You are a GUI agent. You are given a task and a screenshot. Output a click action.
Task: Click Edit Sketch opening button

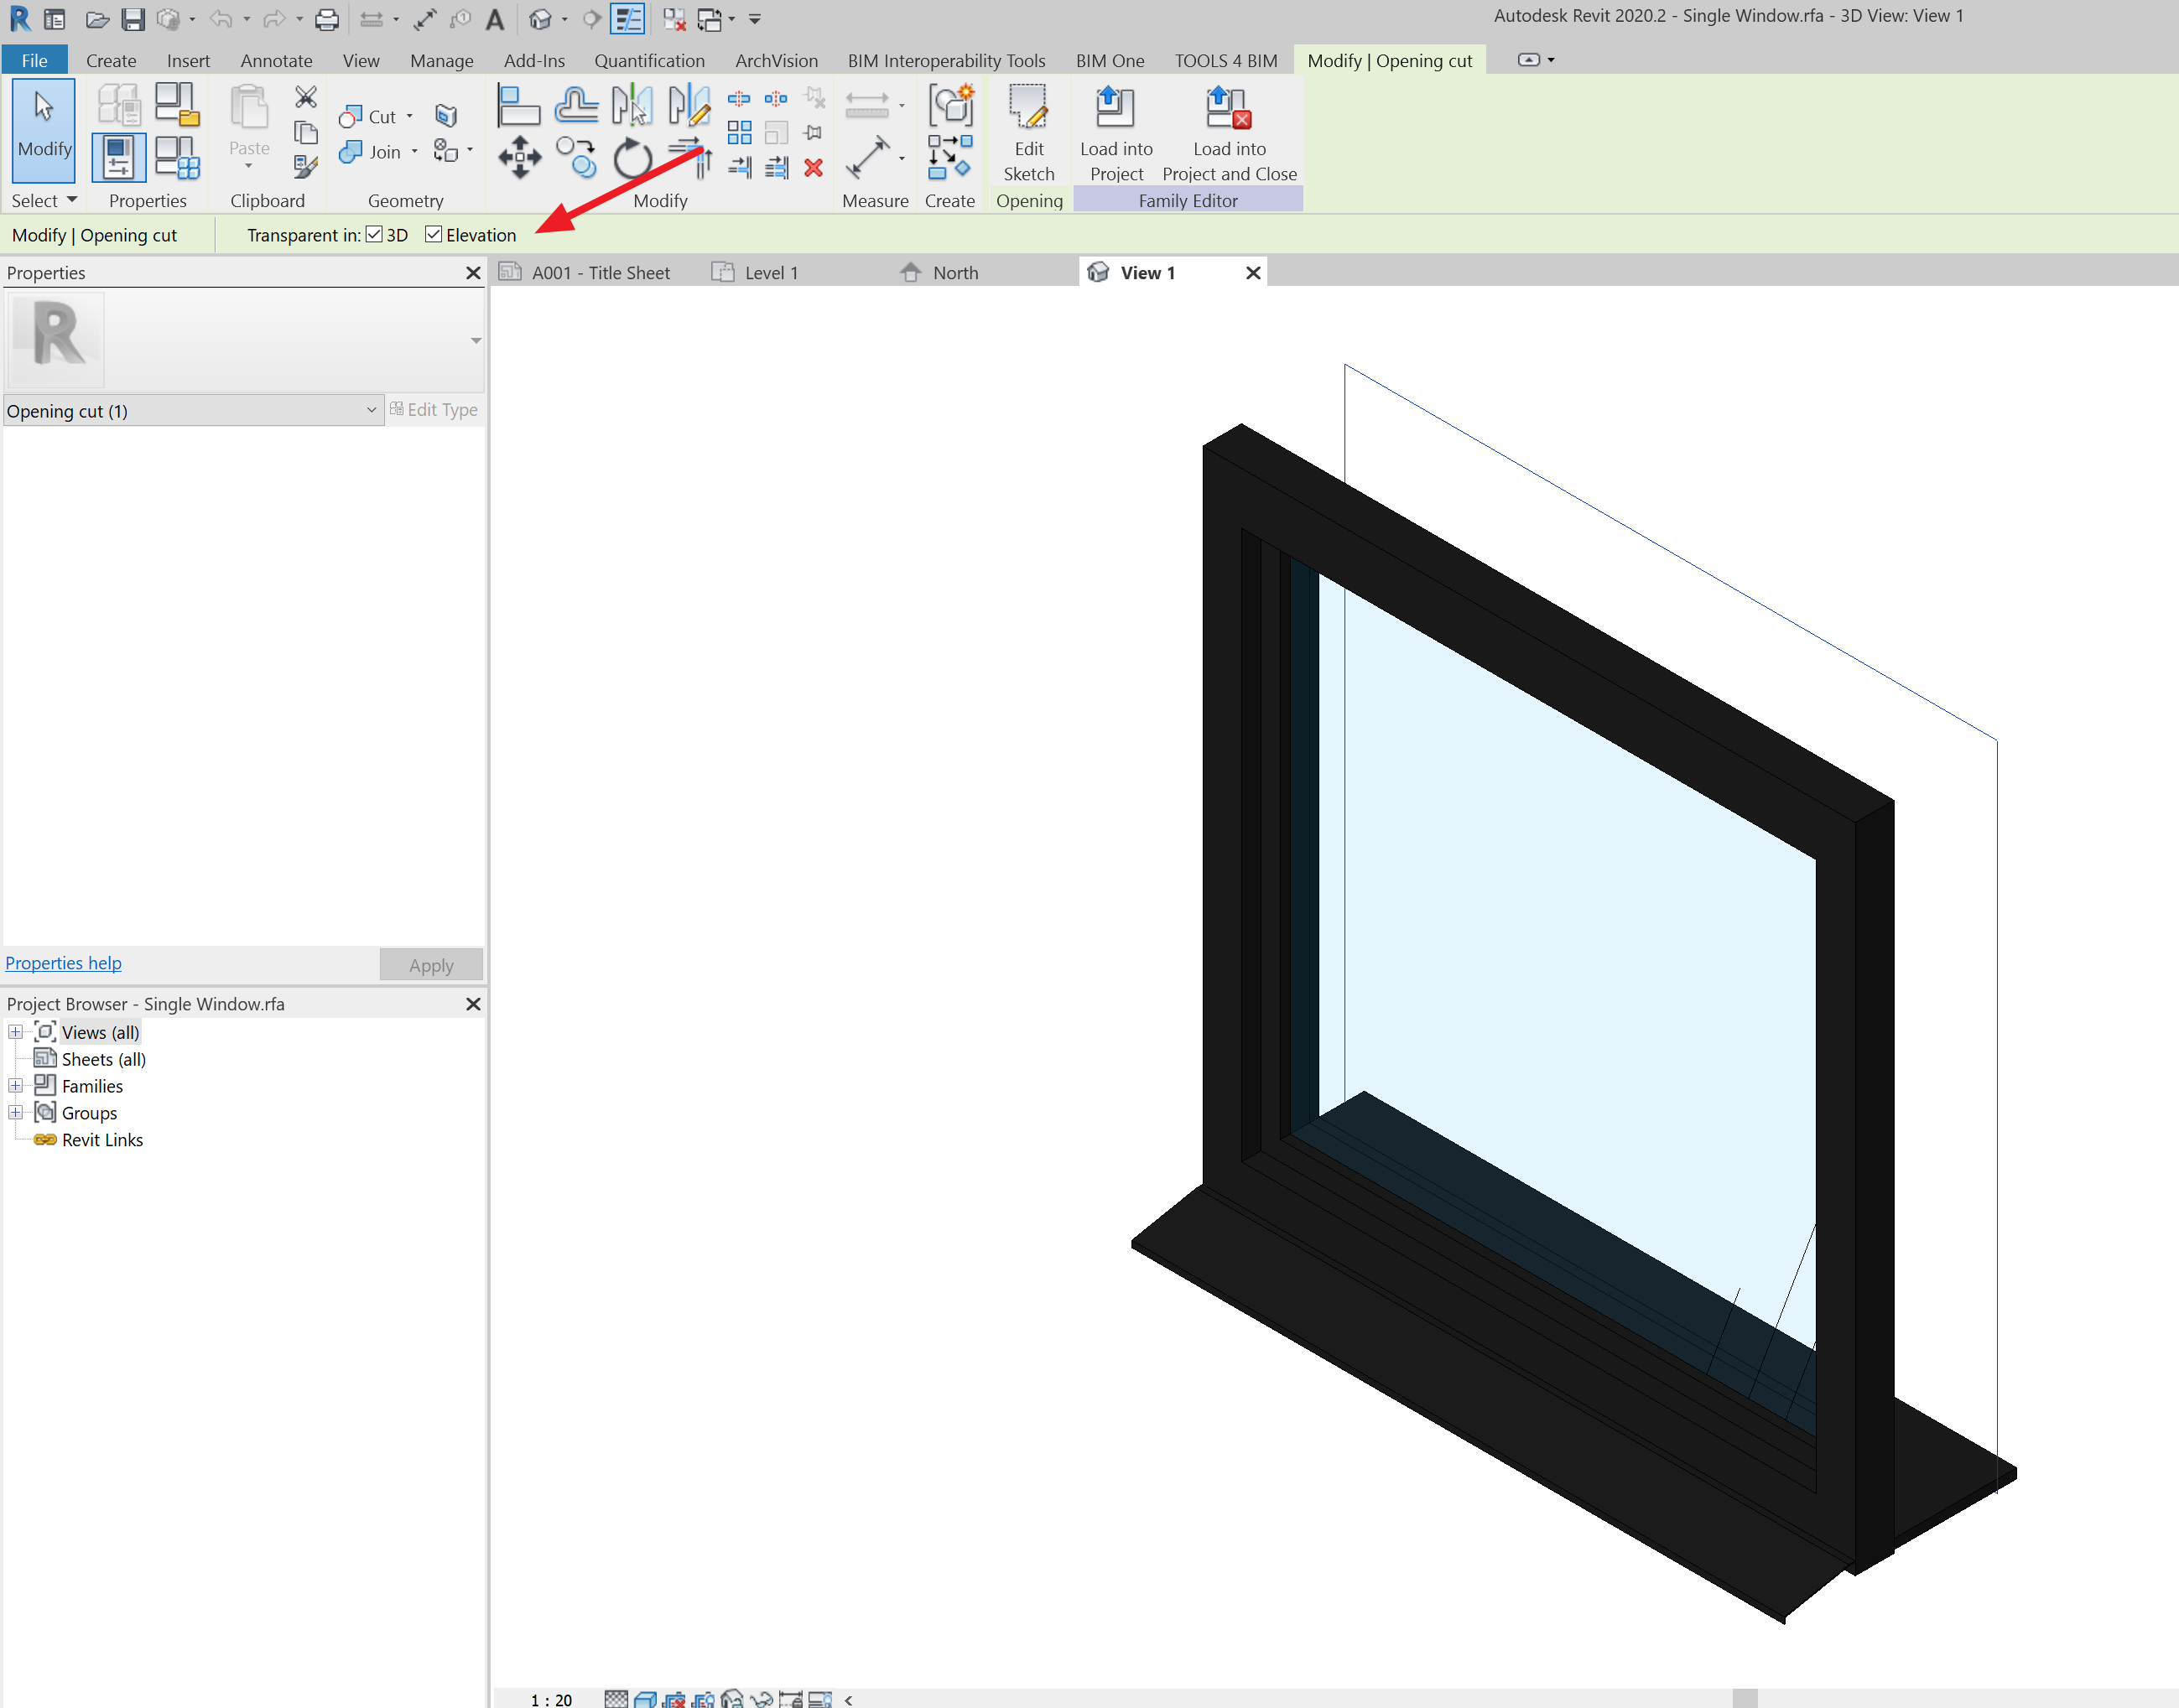pos(1028,134)
